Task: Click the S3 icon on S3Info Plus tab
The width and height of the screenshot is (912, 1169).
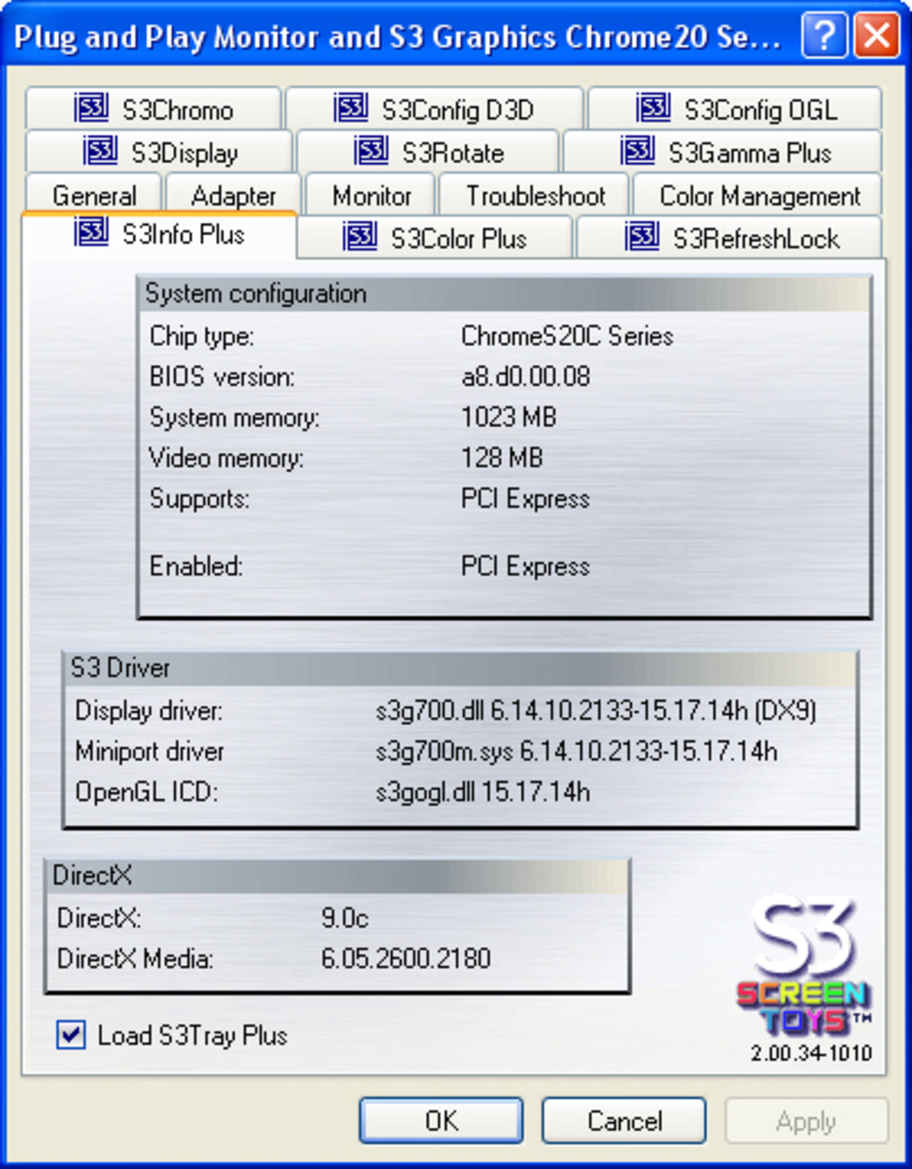Action: 91,232
